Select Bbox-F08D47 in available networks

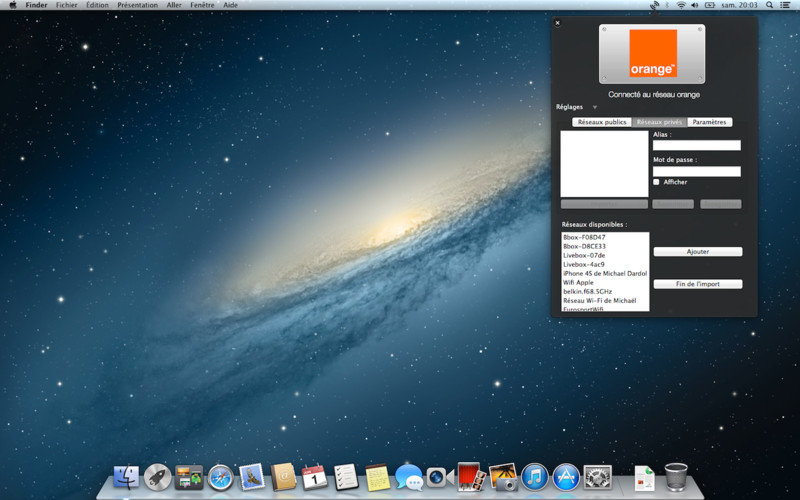click(605, 237)
